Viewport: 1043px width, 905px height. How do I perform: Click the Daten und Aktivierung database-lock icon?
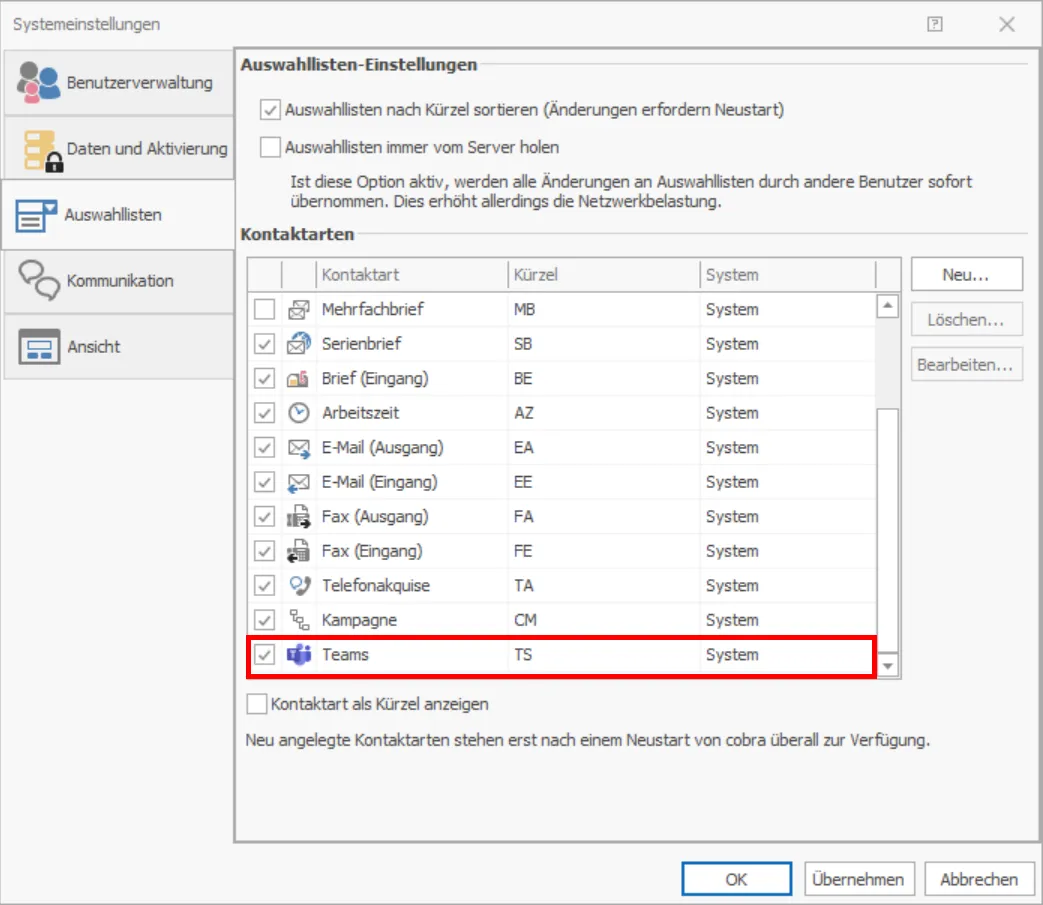pyautogui.click(x=43, y=150)
